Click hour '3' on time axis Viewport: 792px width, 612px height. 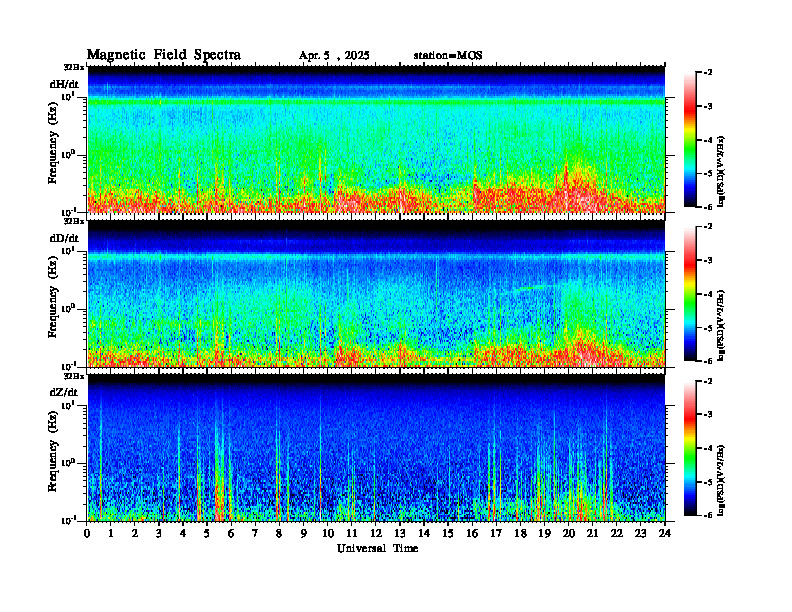point(159,533)
